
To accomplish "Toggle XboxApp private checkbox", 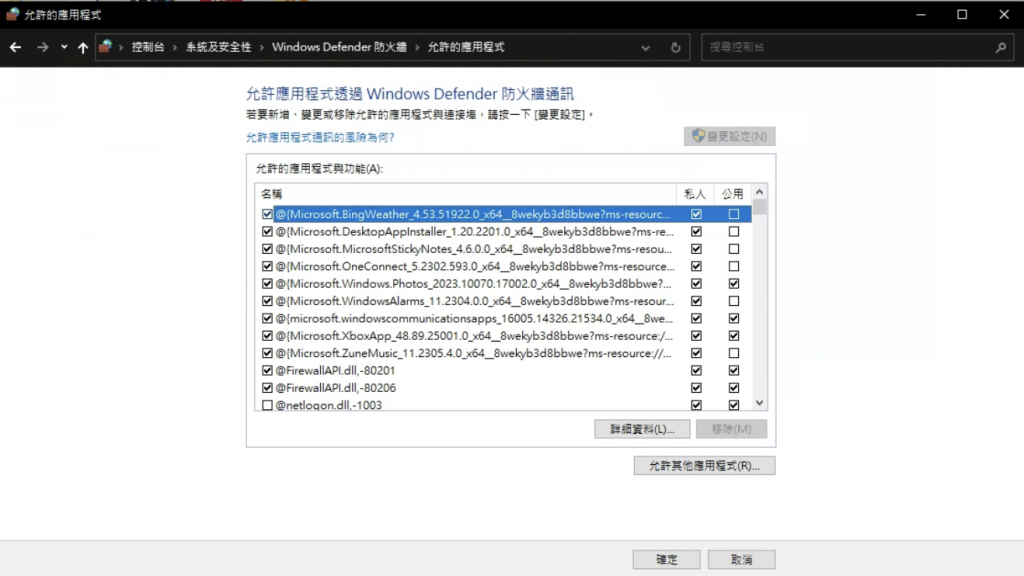I will coord(696,336).
